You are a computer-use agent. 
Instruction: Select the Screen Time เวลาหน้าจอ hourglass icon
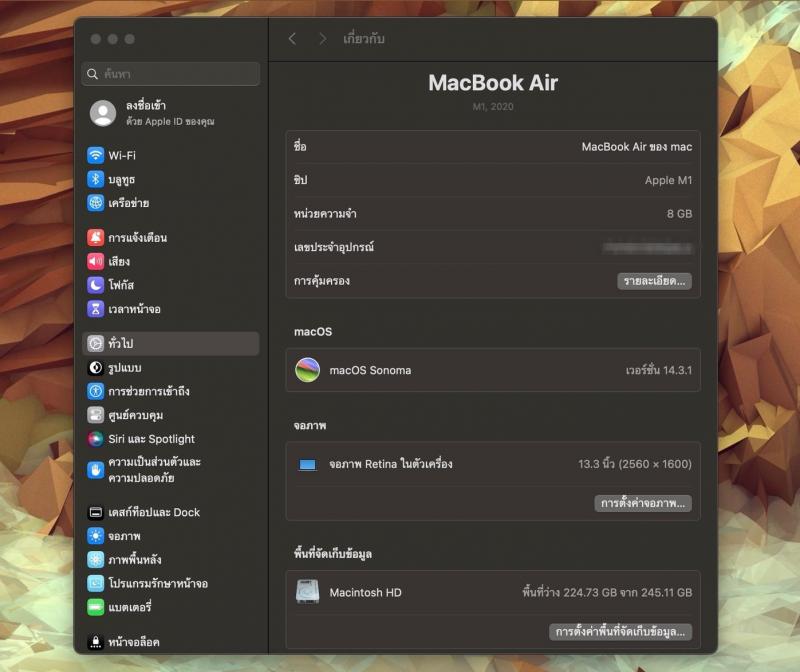click(x=95, y=309)
